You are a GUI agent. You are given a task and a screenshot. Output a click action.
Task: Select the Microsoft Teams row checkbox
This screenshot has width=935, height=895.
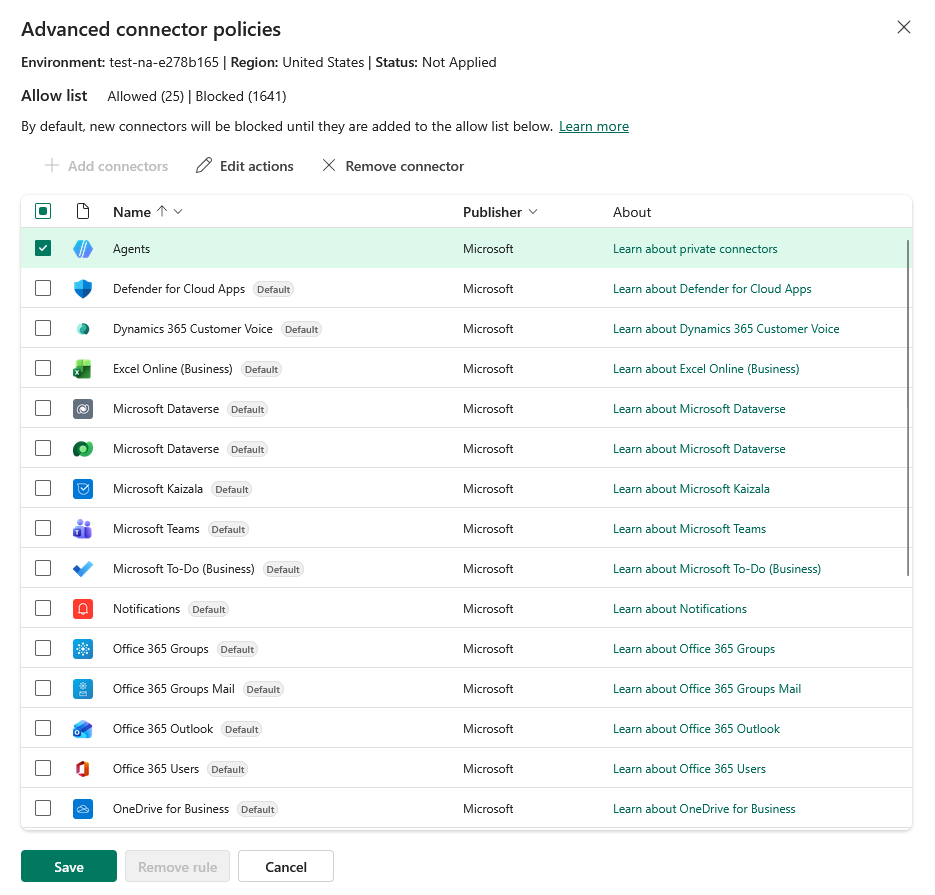pos(43,528)
